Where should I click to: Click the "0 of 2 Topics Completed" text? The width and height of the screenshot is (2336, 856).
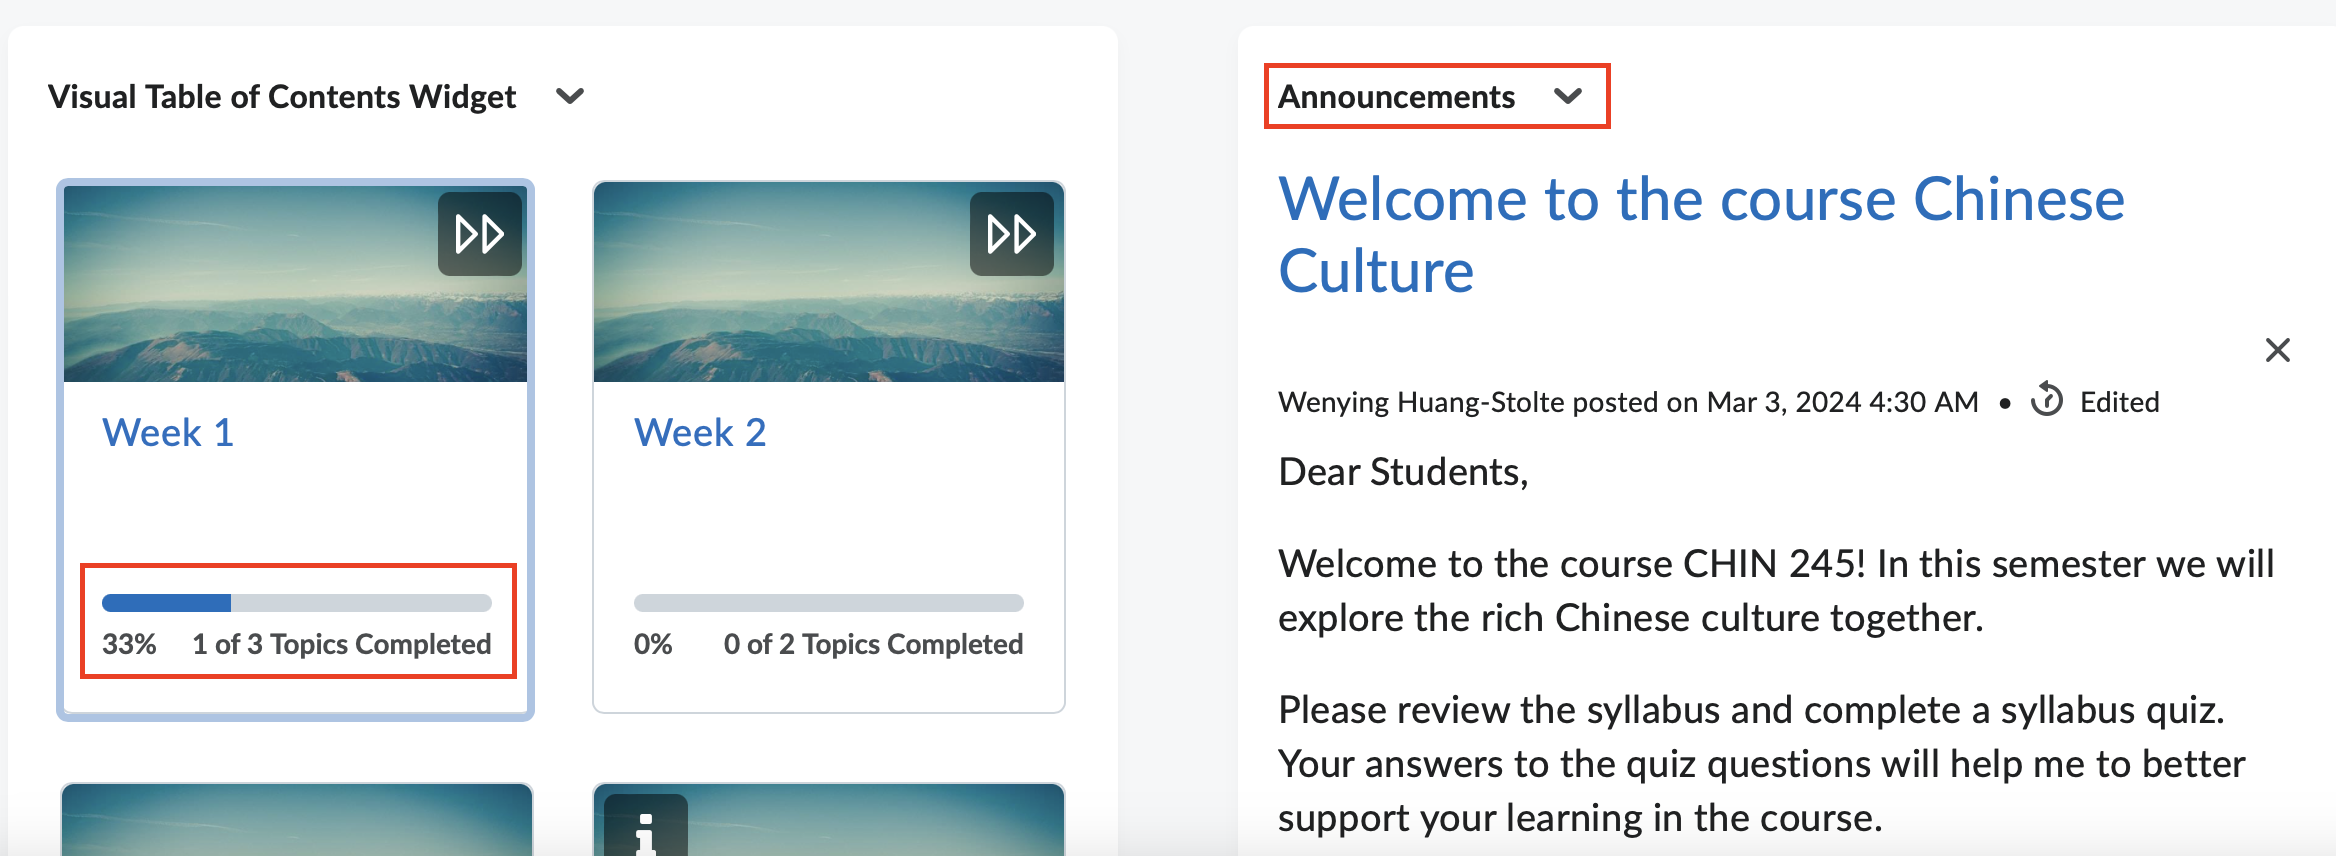tap(873, 644)
